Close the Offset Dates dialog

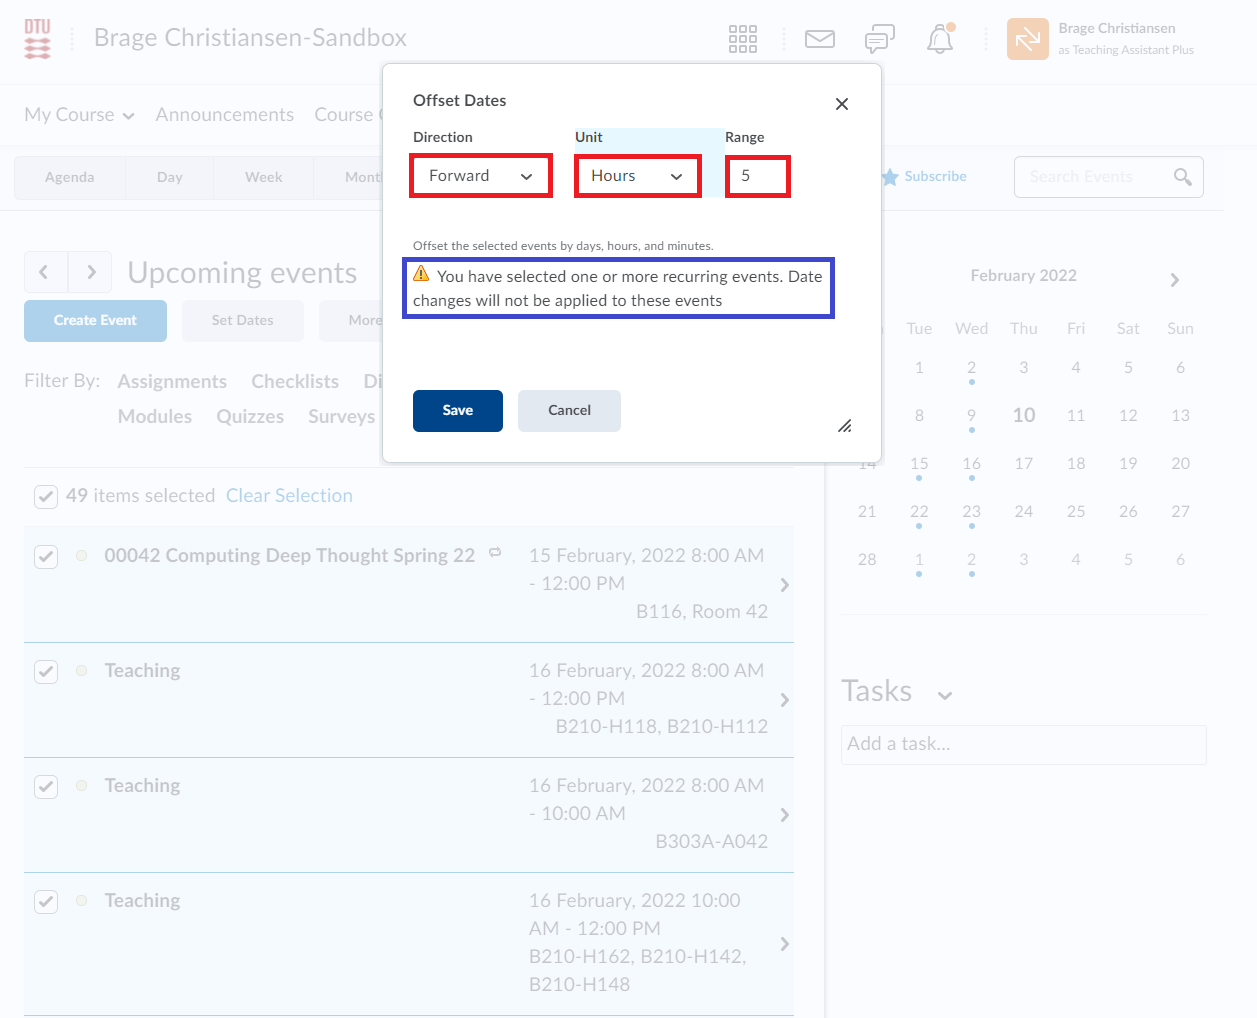coord(841,104)
